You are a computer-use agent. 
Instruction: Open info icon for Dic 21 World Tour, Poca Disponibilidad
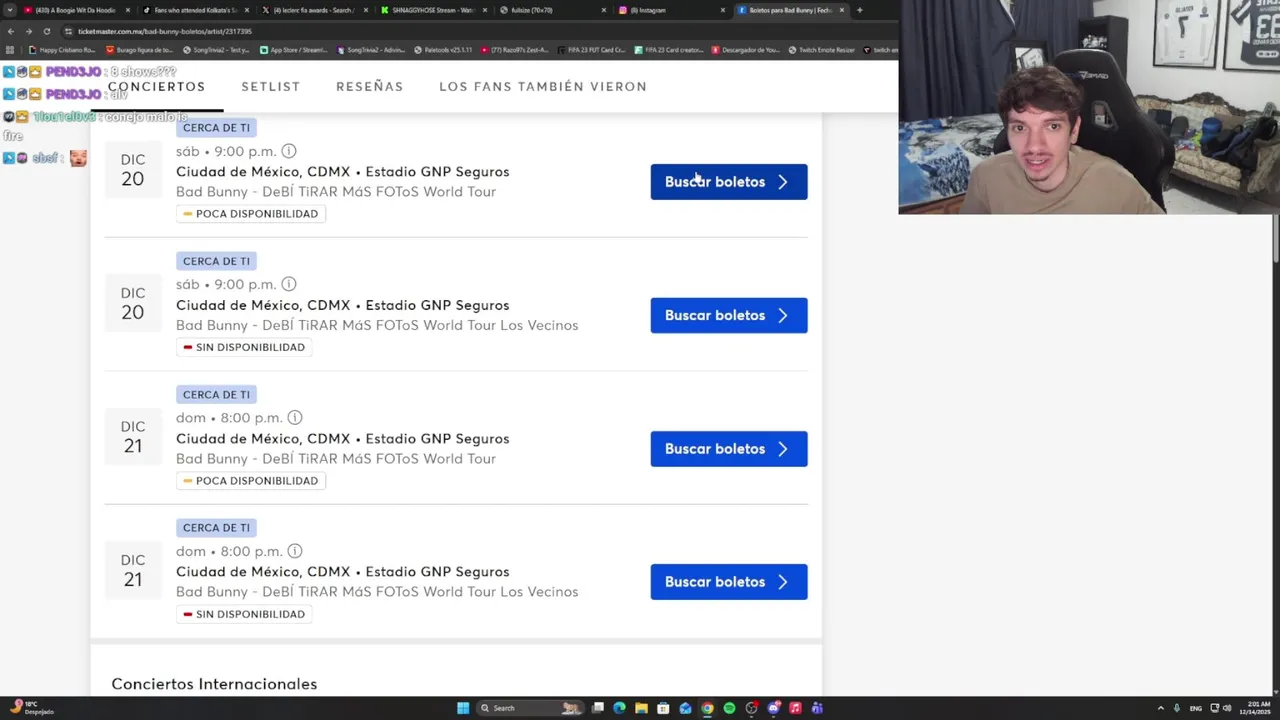pyautogui.click(x=294, y=417)
